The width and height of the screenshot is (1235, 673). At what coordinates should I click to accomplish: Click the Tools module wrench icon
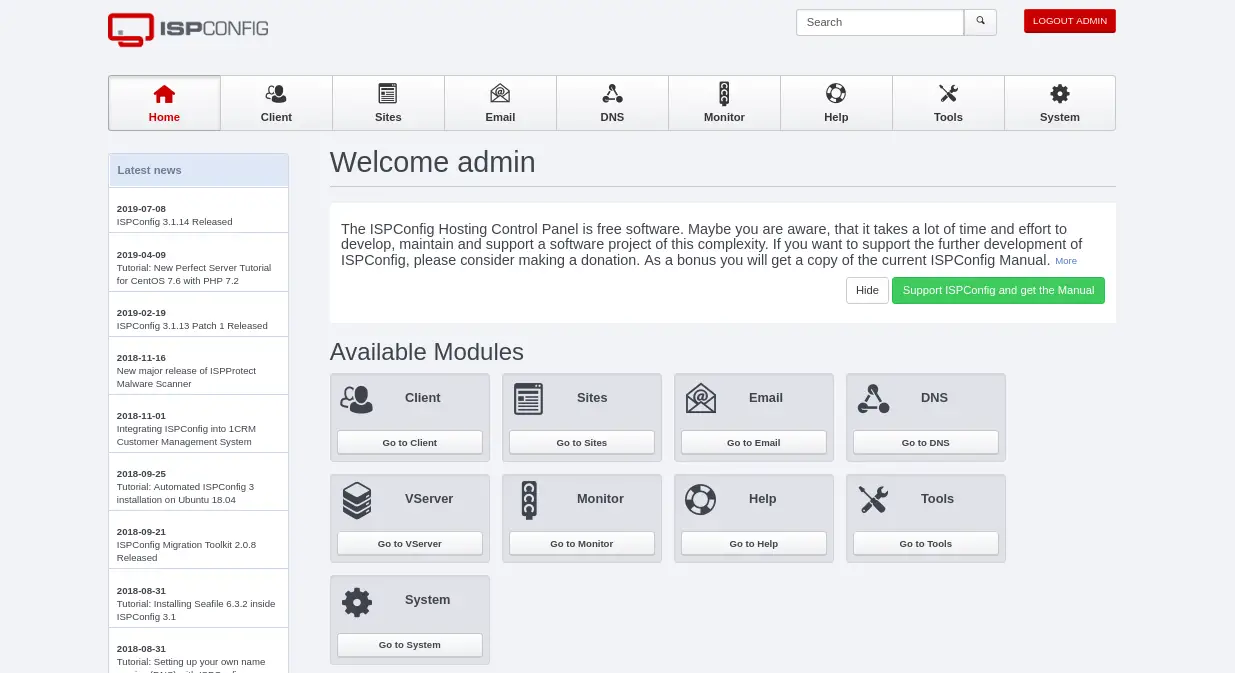click(x=873, y=499)
